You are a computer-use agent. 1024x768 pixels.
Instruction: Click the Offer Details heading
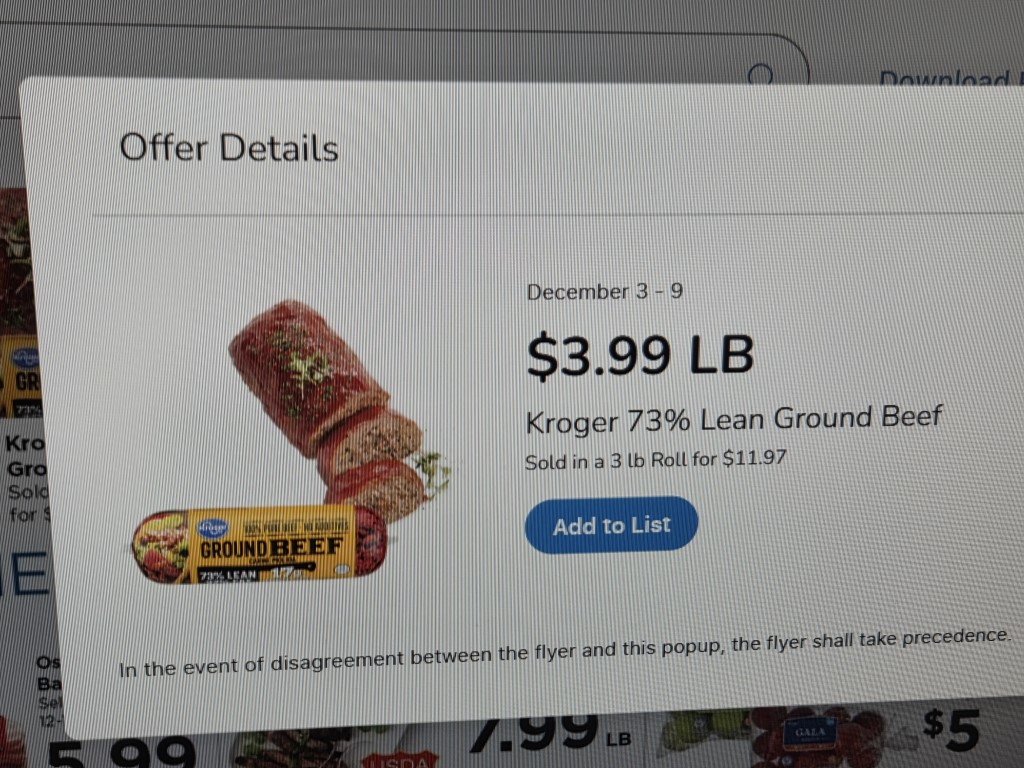pyautogui.click(x=229, y=148)
